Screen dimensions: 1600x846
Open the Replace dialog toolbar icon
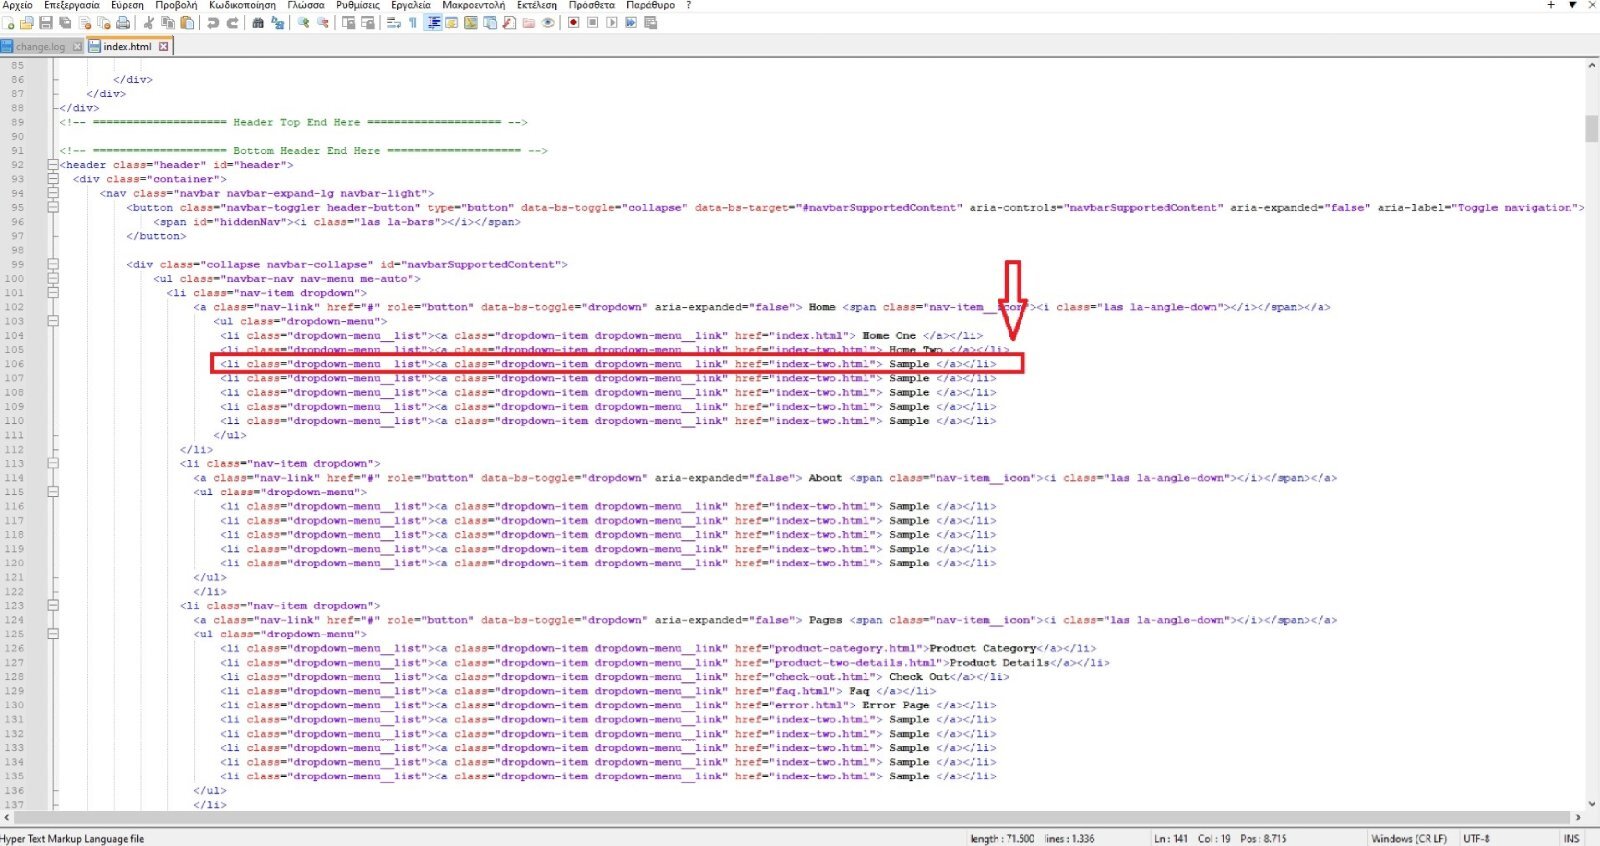pos(277,22)
